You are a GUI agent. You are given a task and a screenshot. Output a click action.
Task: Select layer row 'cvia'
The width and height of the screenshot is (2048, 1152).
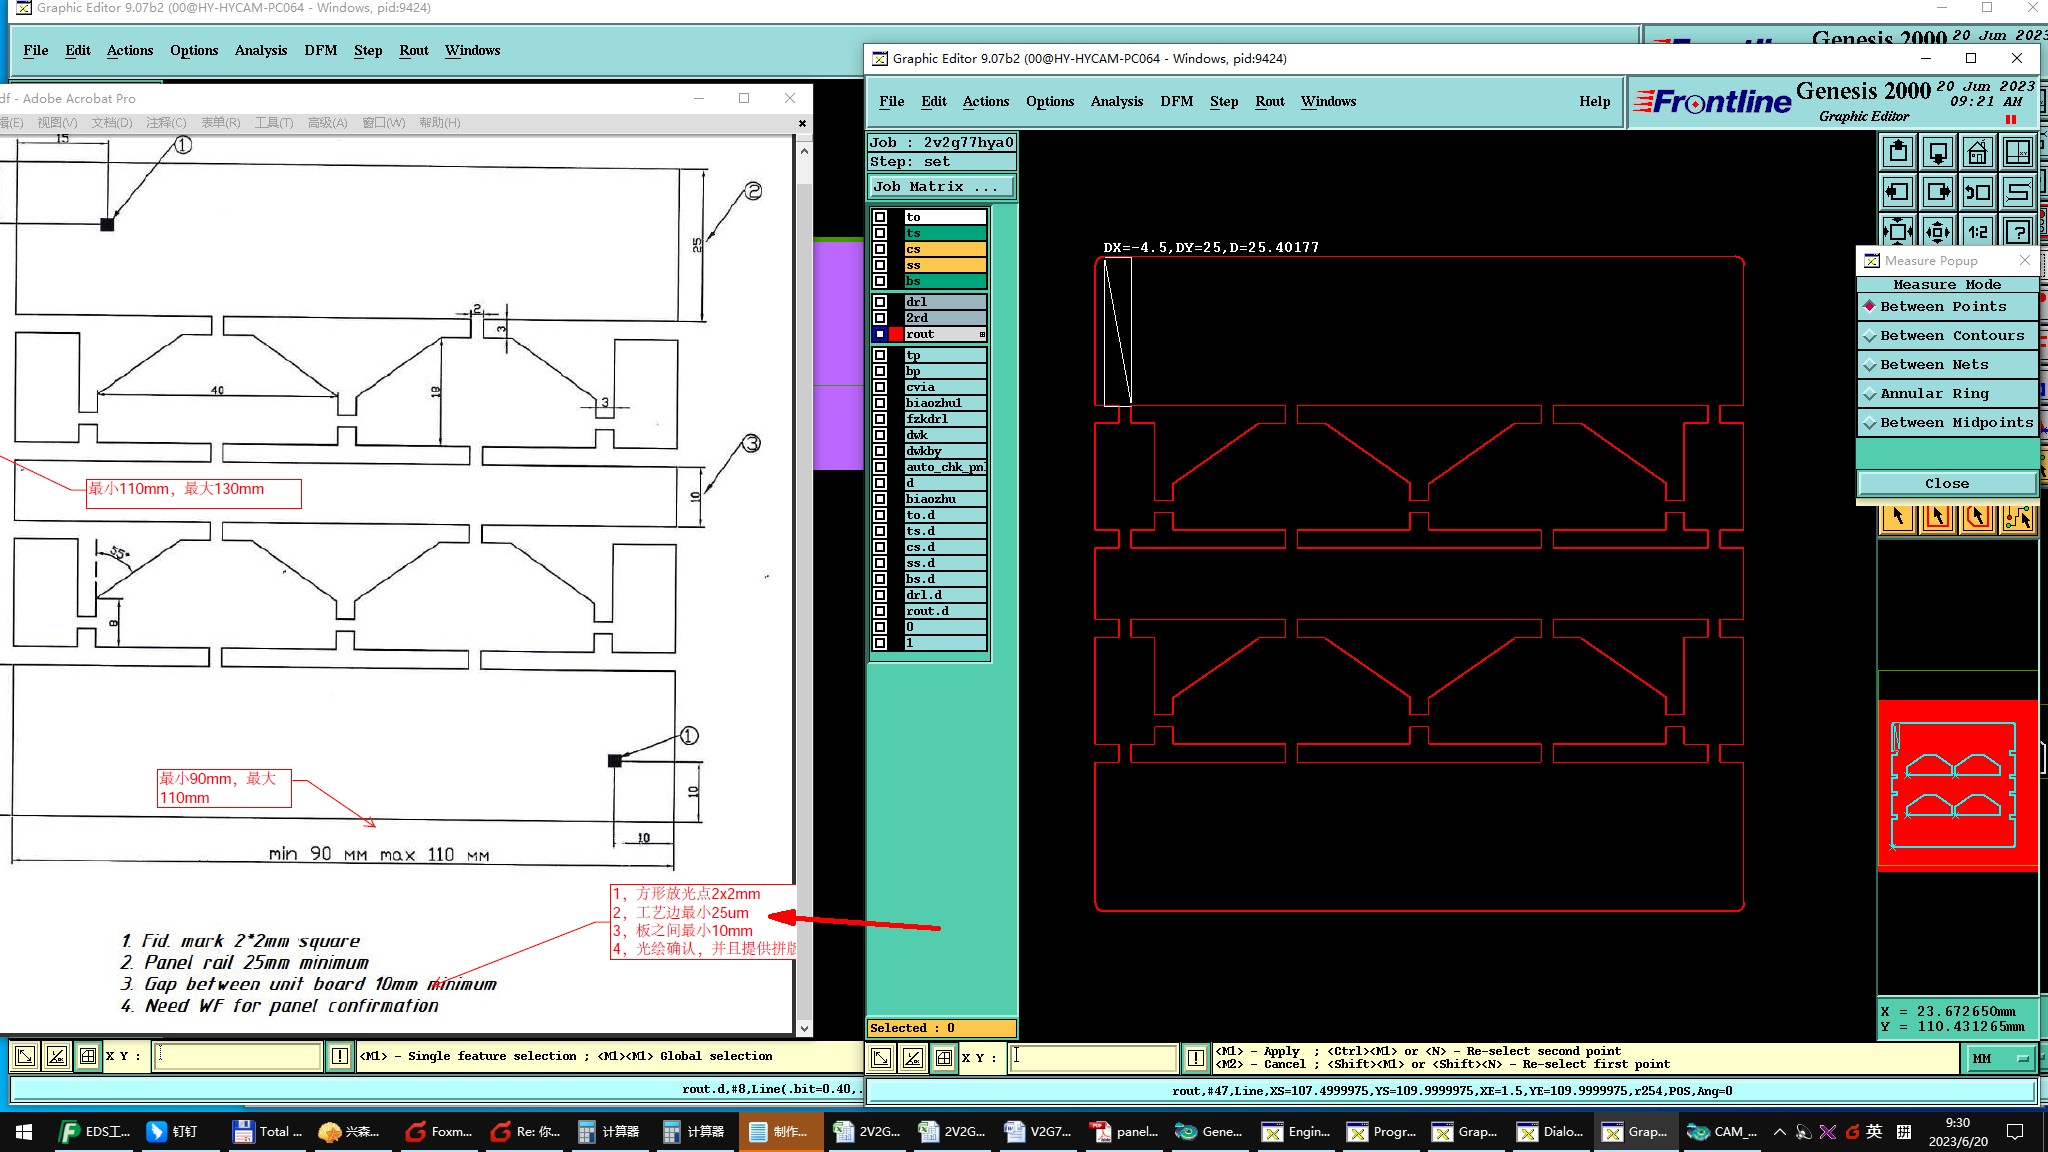point(944,387)
